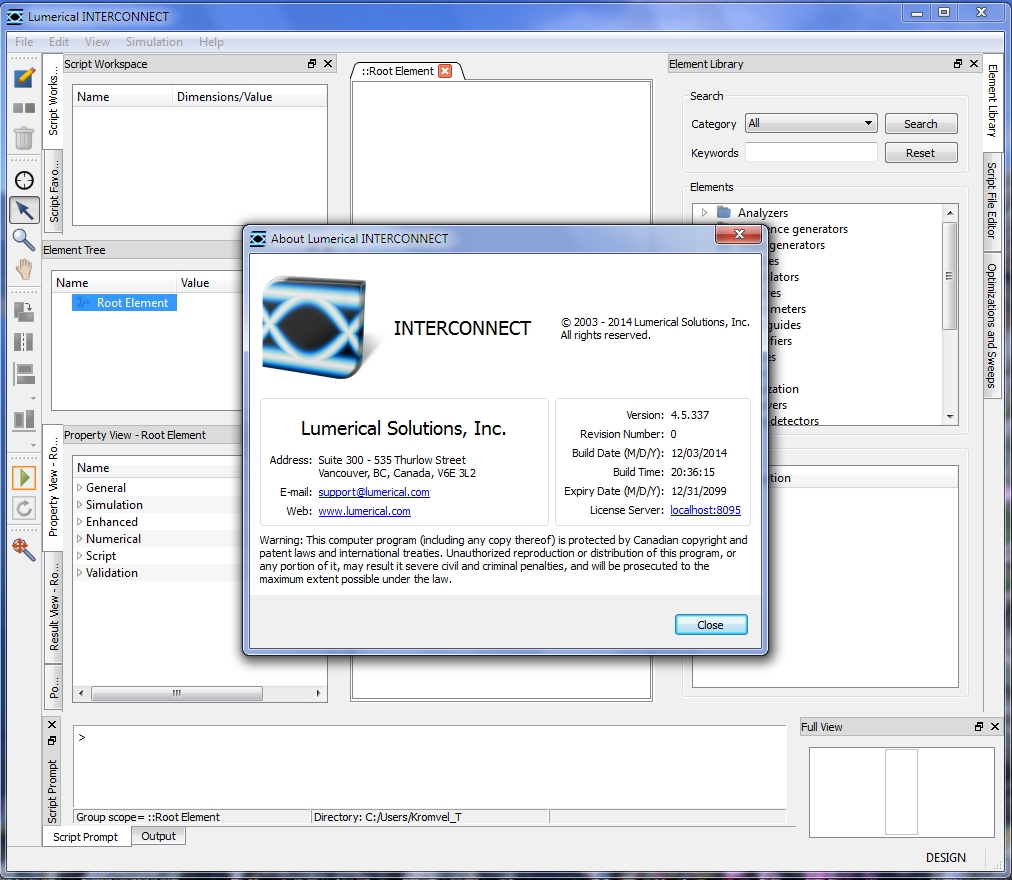Screen dimensions: 1012x880
Task: Click the localhost:8095 license server link
Action: pyautogui.click(x=705, y=510)
